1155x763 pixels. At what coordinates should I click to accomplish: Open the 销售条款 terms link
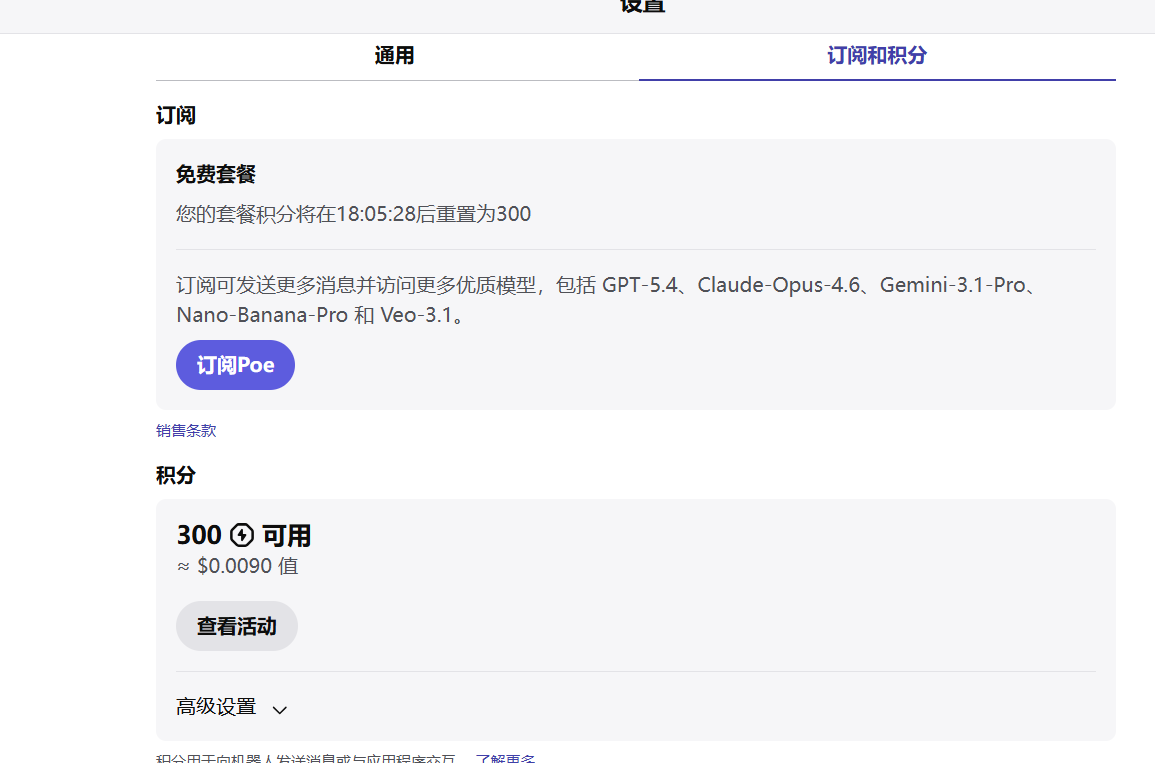click(185, 430)
